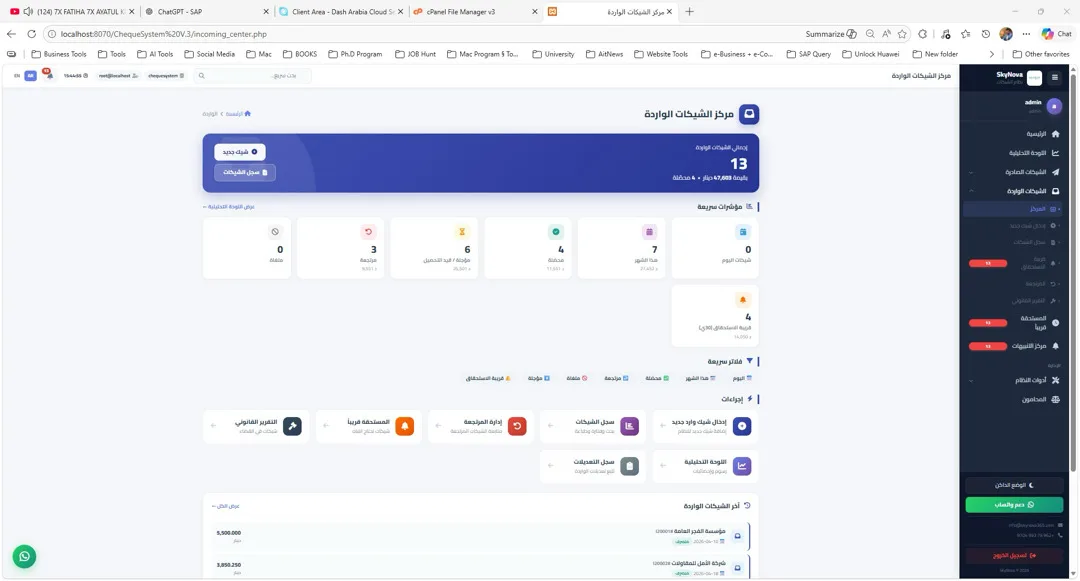This screenshot has height=581, width=1080.
Task: Click the مؤجلة hourglass stat icon
Action: [462, 232]
